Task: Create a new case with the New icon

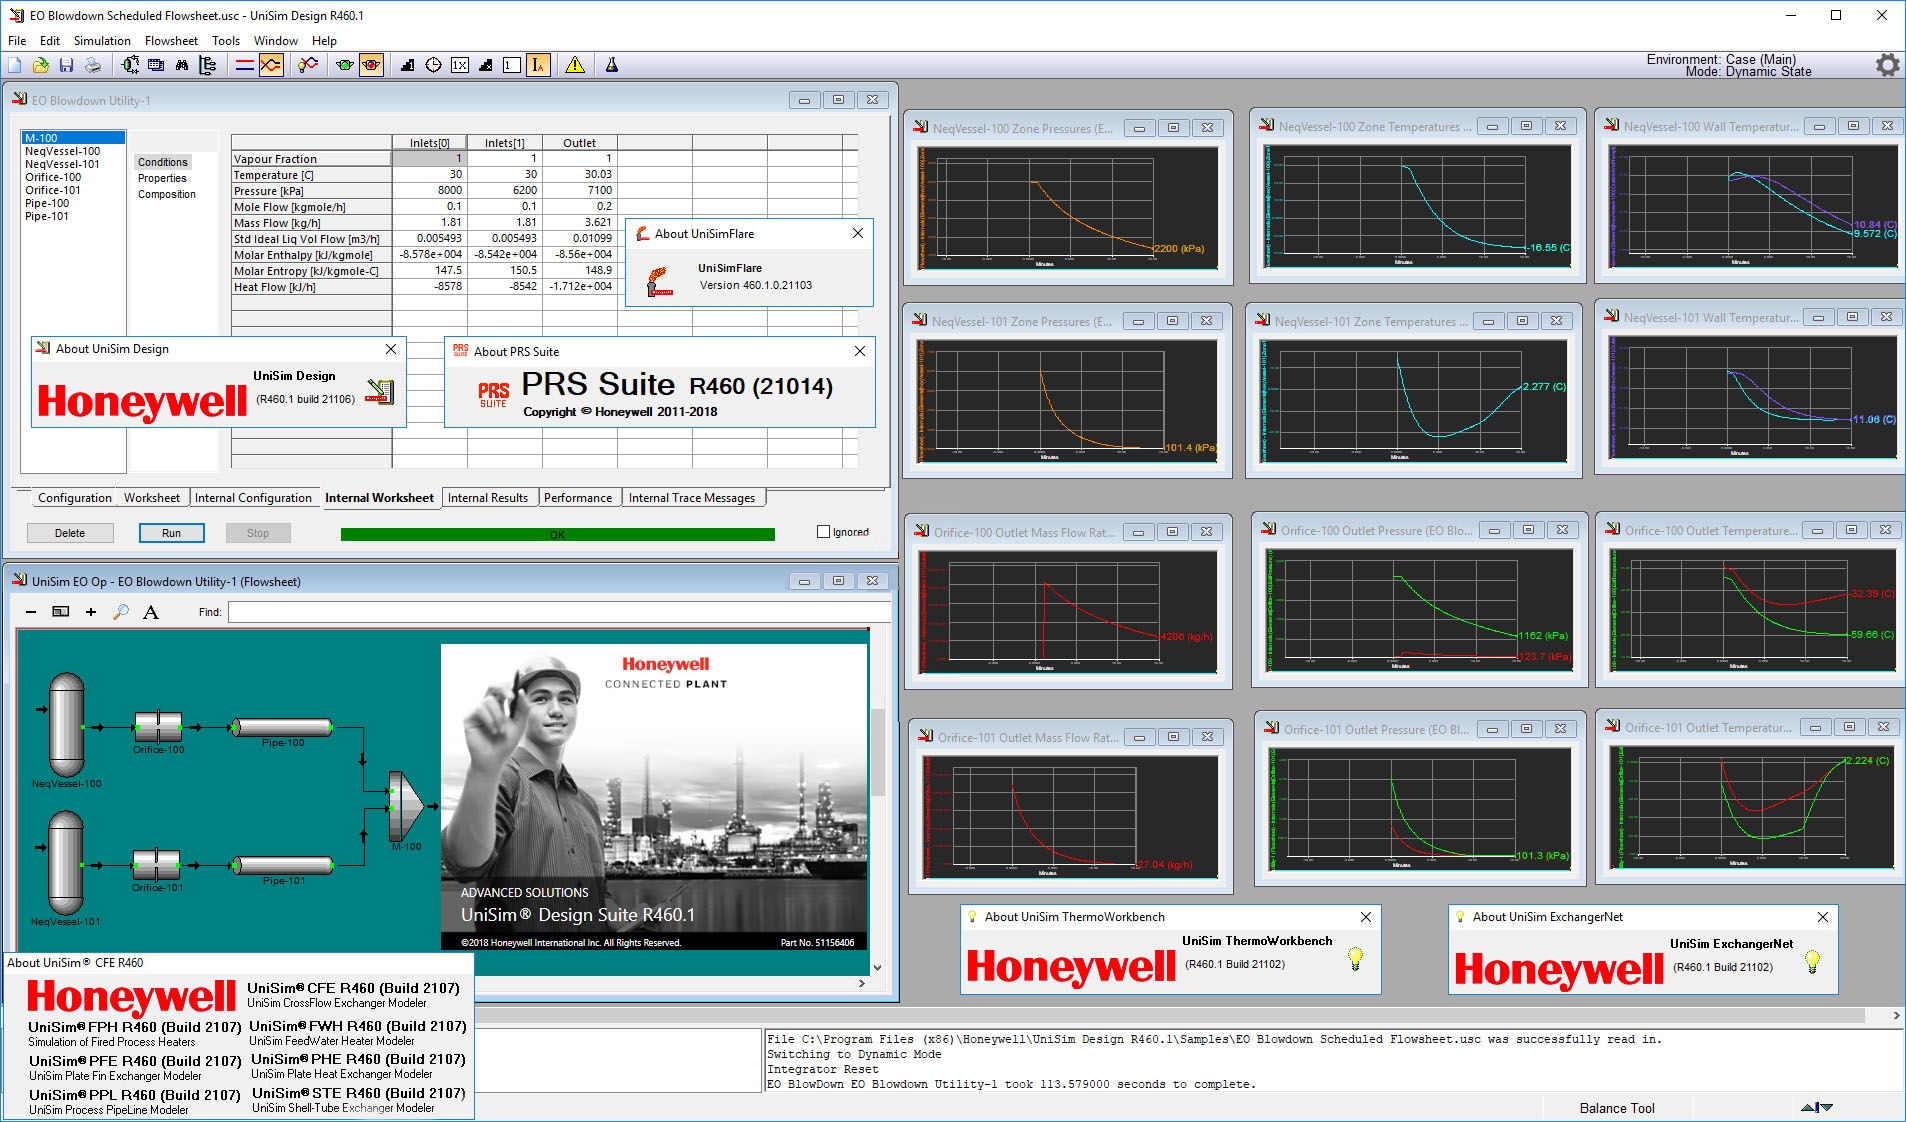Action: click(15, 65)
